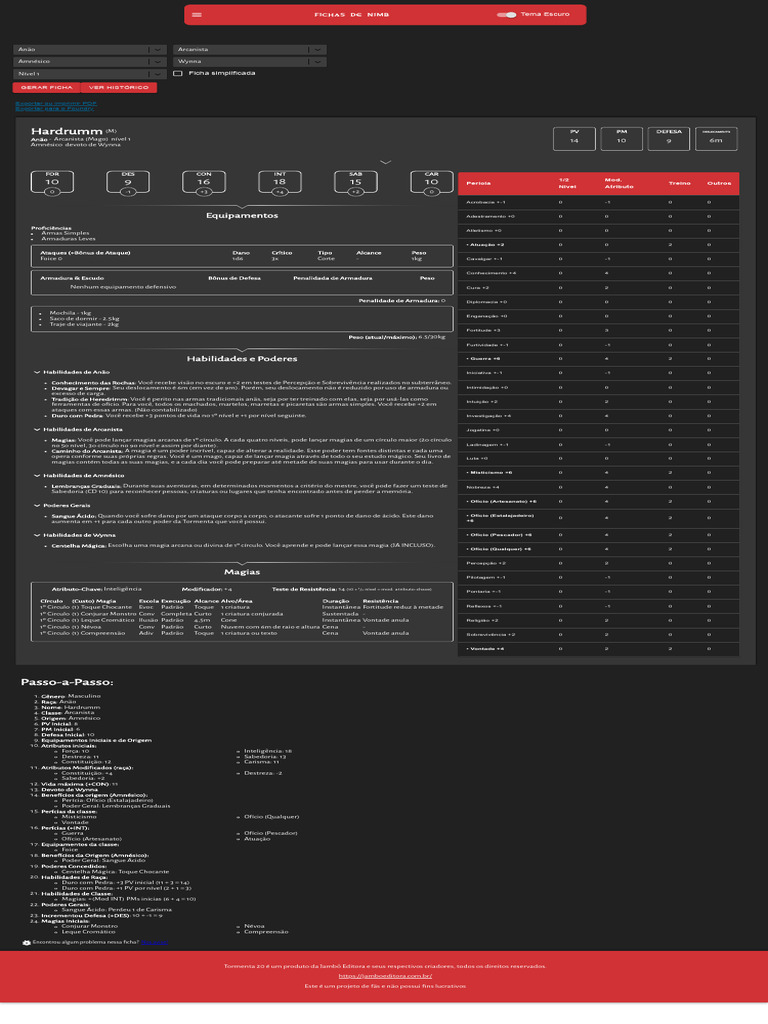Collapse the Habilidades de Wynna chevron

click(x=37, y=536)
